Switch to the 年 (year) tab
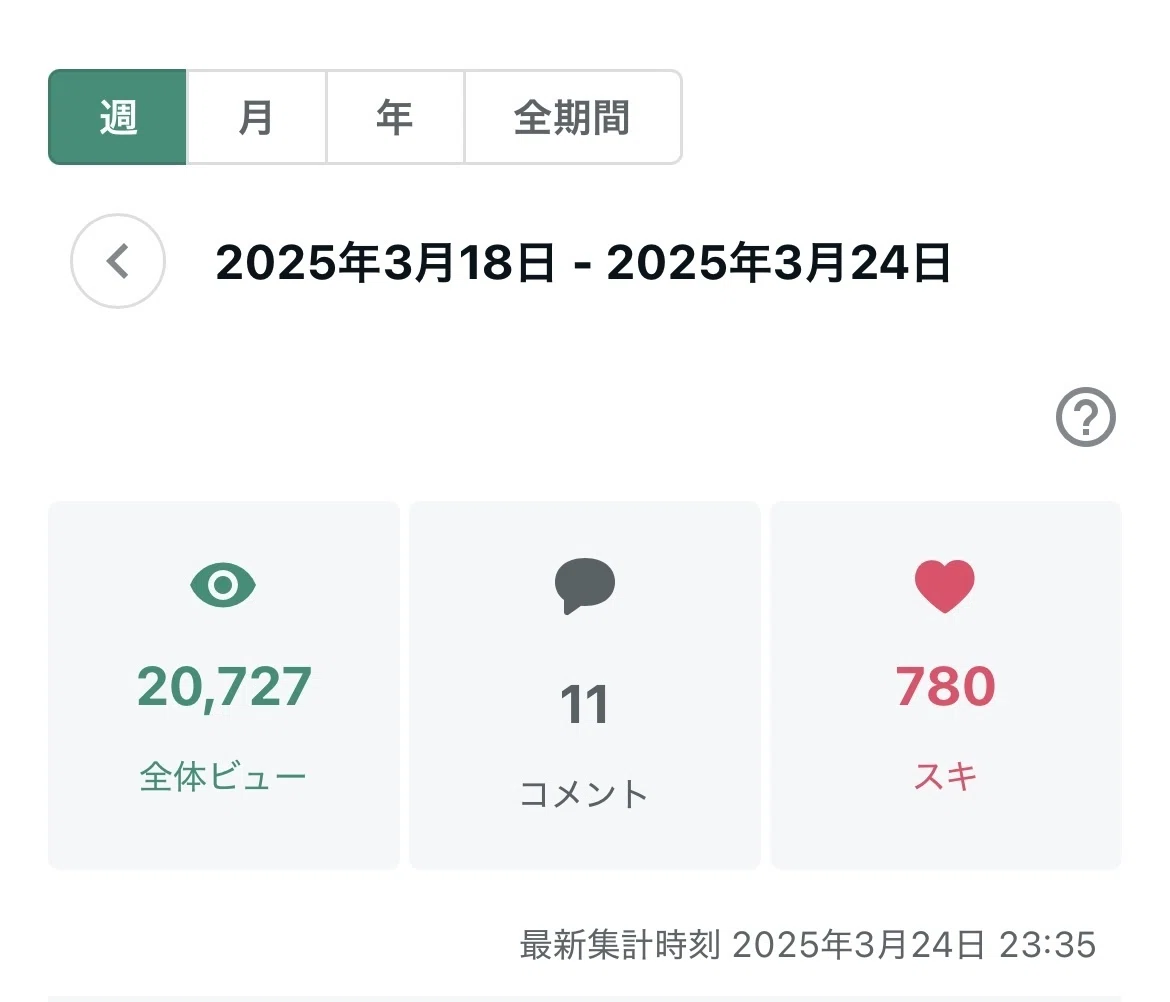Viewport: 1170px width, 1002px height. pos(395,117)
